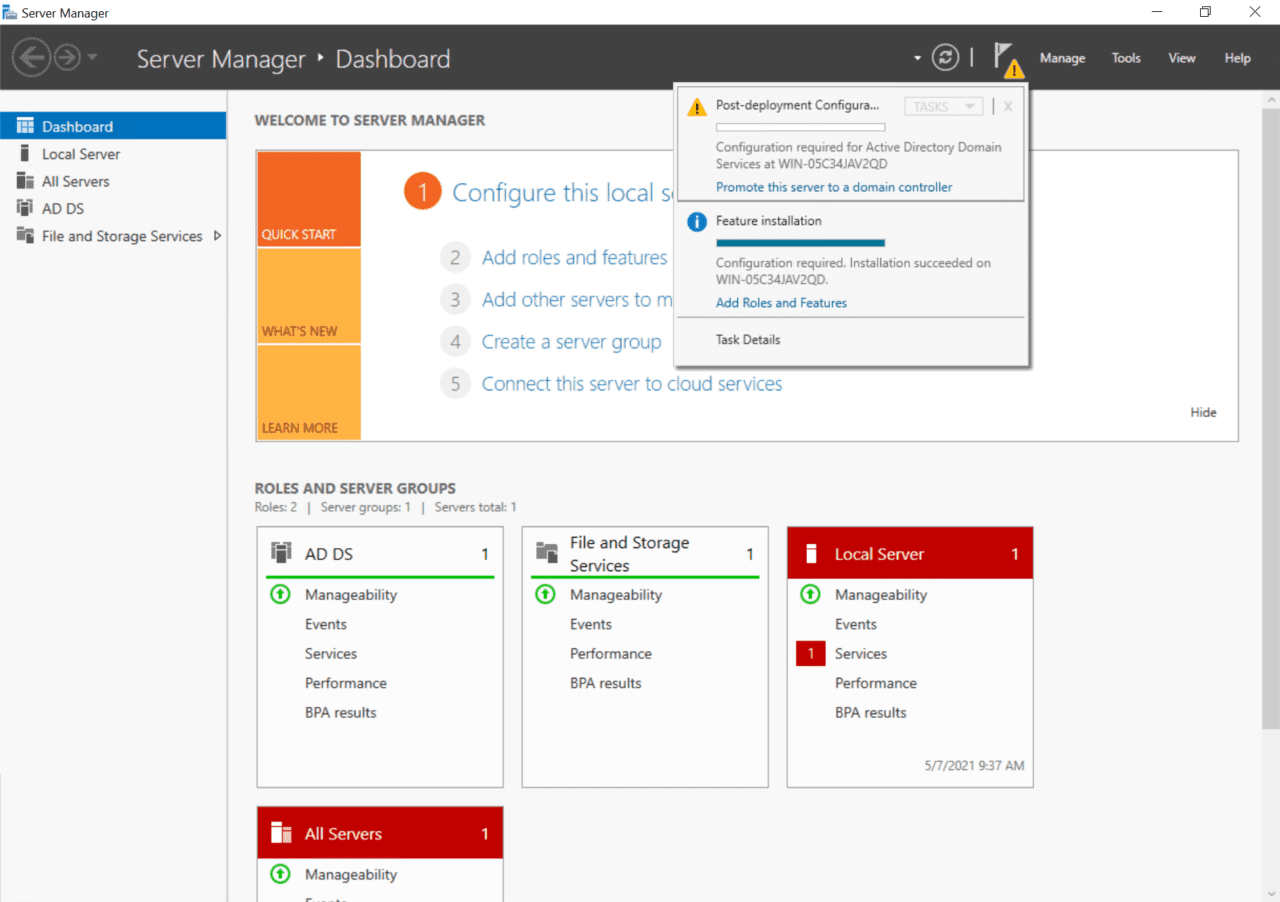Open Task Details in notifications panel
This screenshot has height=902, width=1280.
pos(748,340)
